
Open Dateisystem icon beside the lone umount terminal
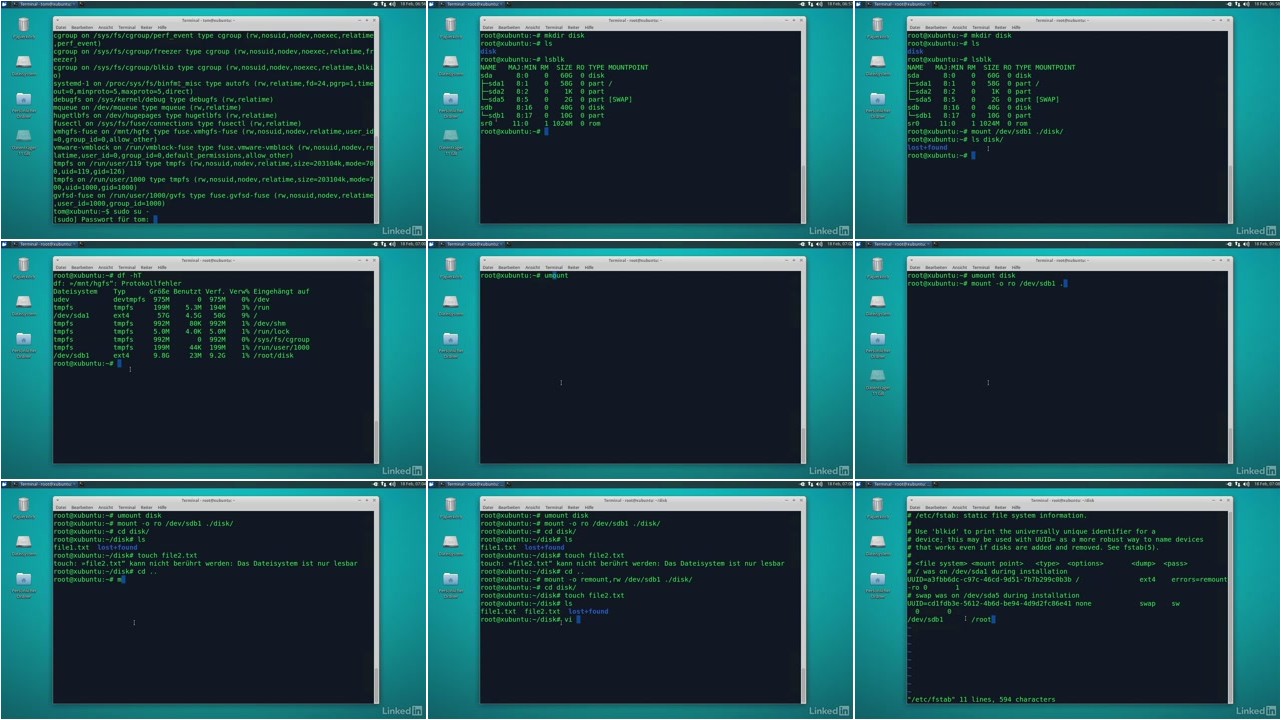pyautogui.click(x=450, y=305)
